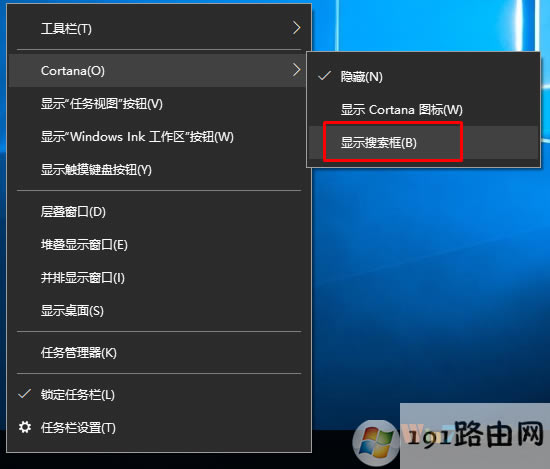The image size is (550, 469).
Task: Open 任务管理器(K) from the menu
Action: pyautogui.click(x=159, y=353)
